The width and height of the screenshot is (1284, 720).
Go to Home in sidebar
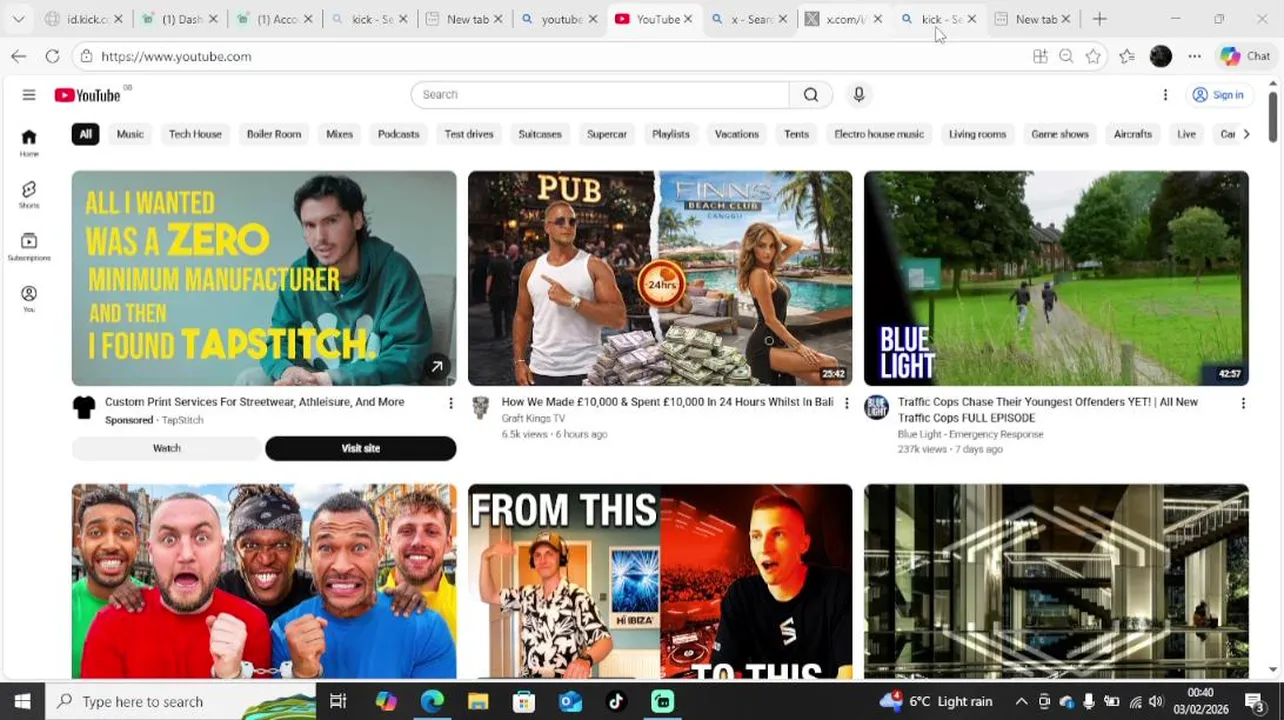pyautogui.click(x=29, y=143)
